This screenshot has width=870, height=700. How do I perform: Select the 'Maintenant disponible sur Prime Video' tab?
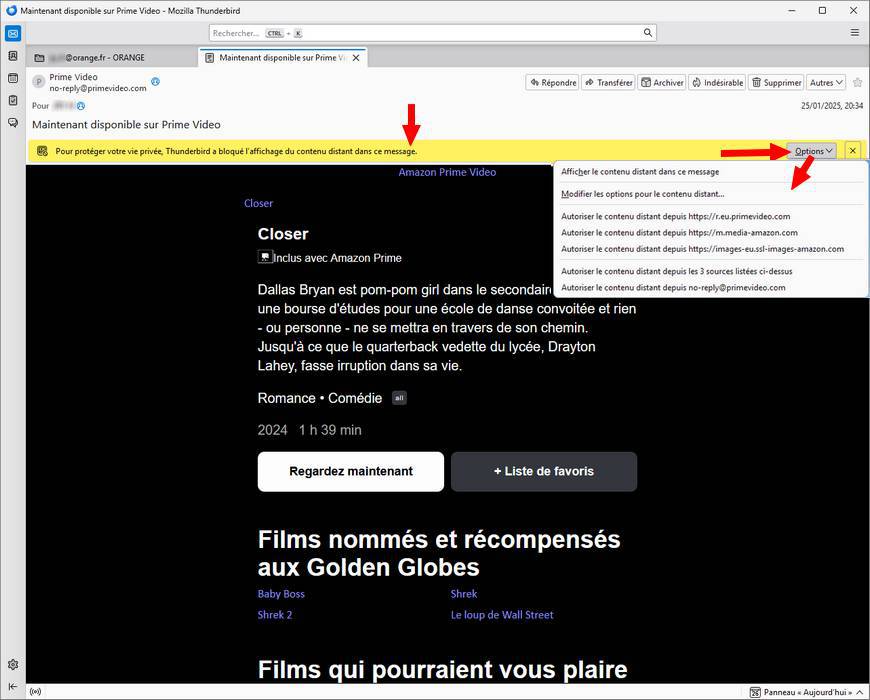[x=282, y=58]
